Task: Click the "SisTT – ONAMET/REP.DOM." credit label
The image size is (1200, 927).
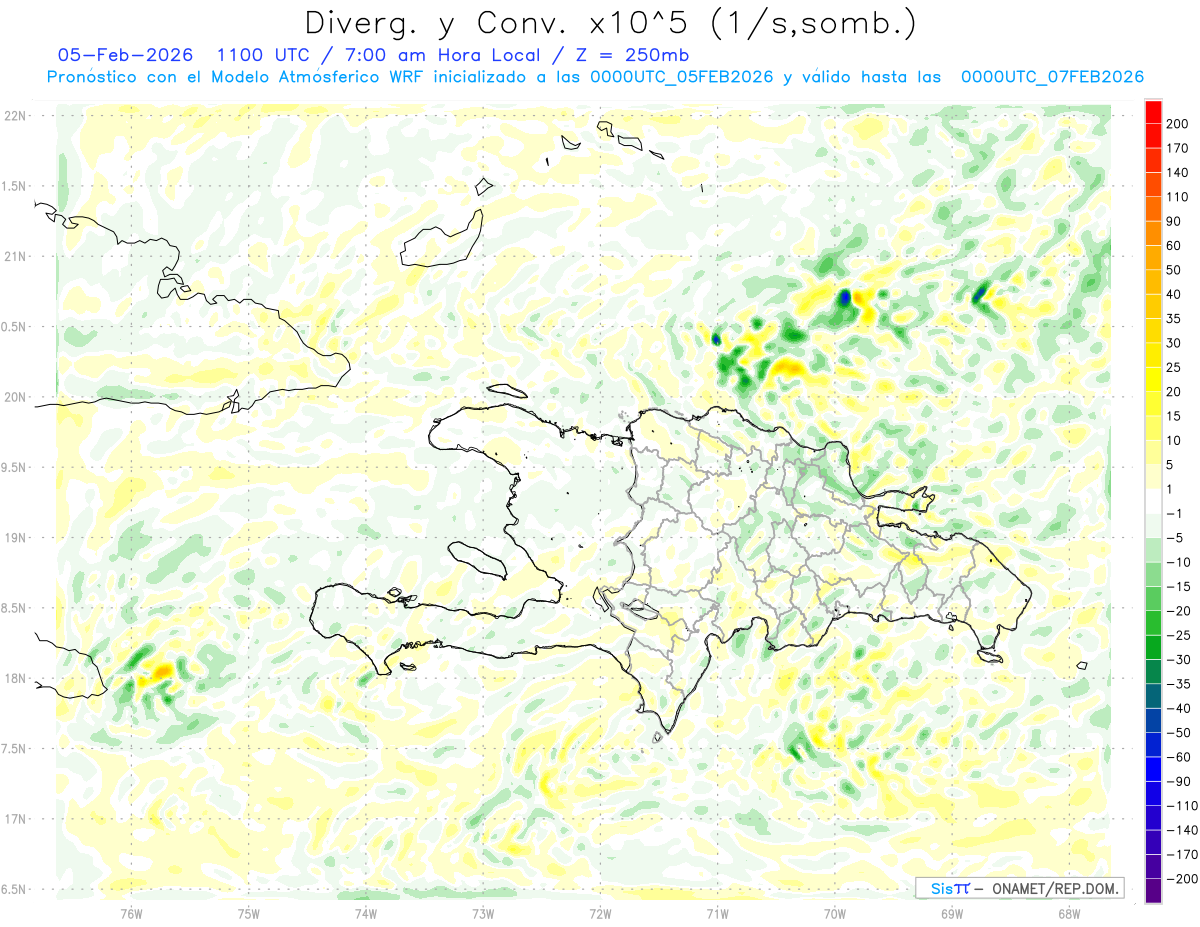Action: click(x=1020, y=888)
